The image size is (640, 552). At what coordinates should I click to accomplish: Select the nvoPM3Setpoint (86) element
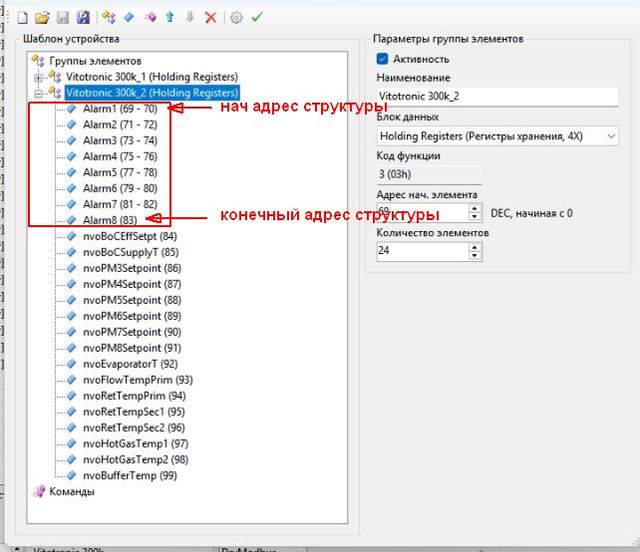[132, 268]
